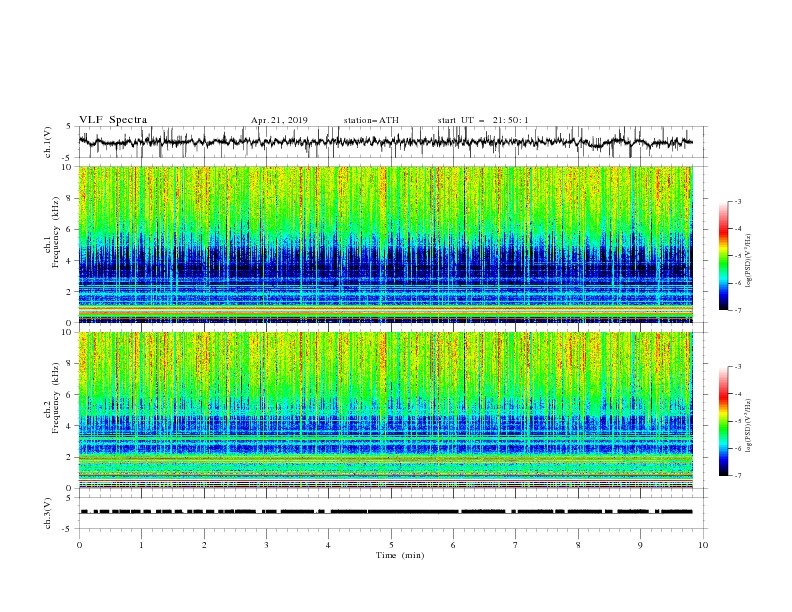Select the "start UT = 21:50:1" text
Image resolution: width=792 pixels, height=612 pixels.
(483, 120)
